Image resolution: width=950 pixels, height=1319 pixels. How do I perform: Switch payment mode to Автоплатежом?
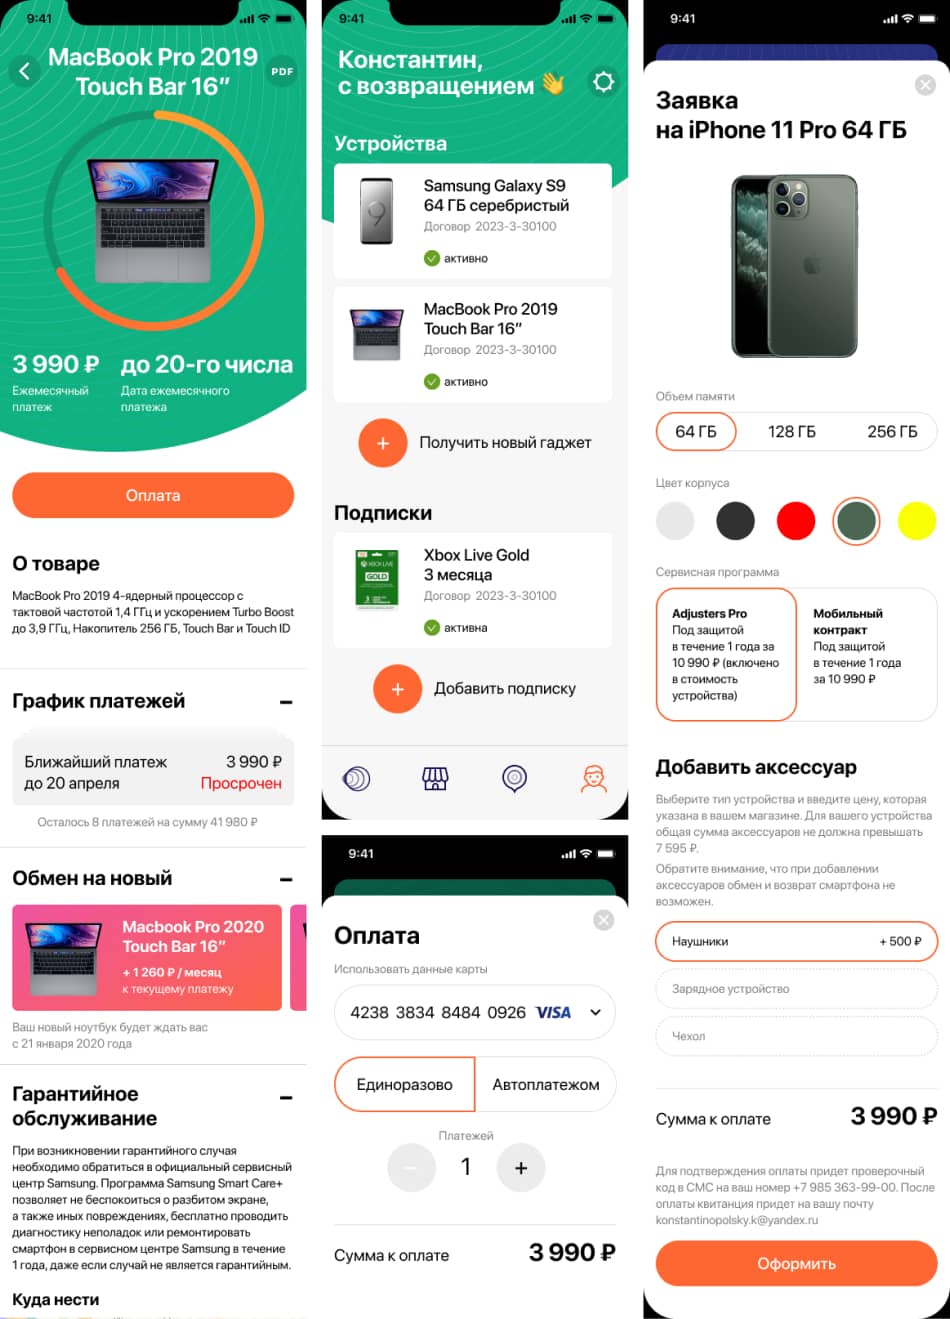point(546,1085)
